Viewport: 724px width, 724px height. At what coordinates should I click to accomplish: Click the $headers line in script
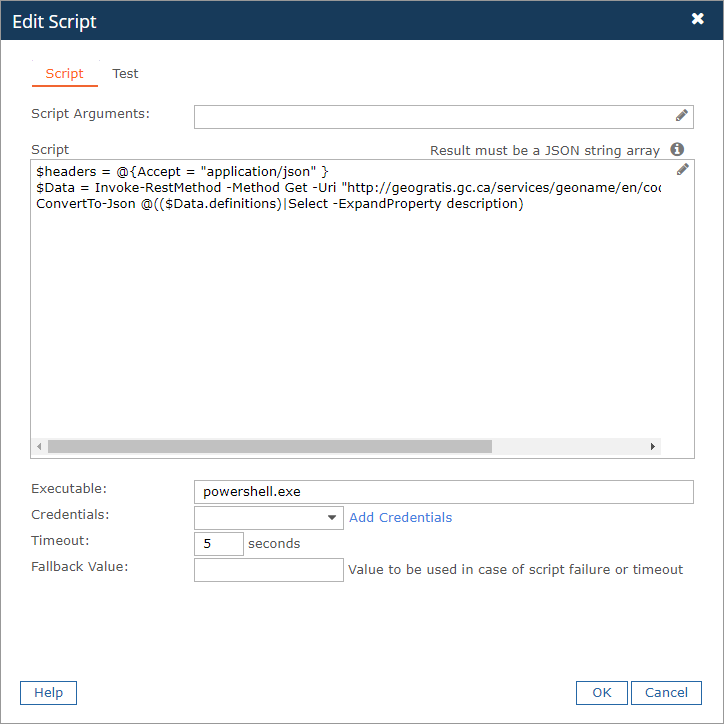[182, 172]
